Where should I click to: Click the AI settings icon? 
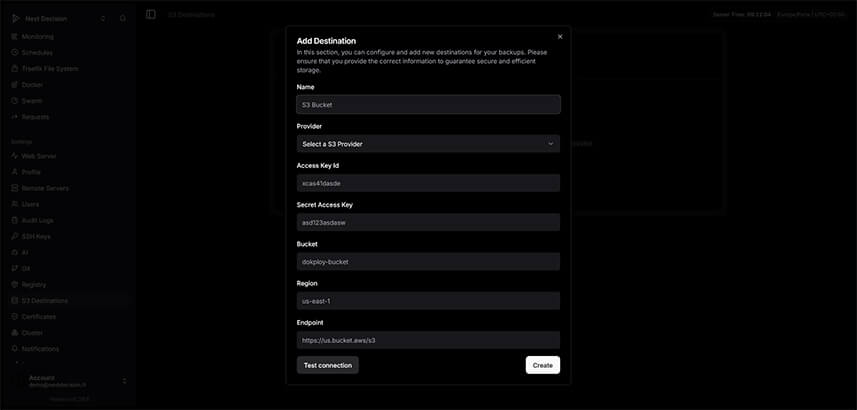click(15, 253)
